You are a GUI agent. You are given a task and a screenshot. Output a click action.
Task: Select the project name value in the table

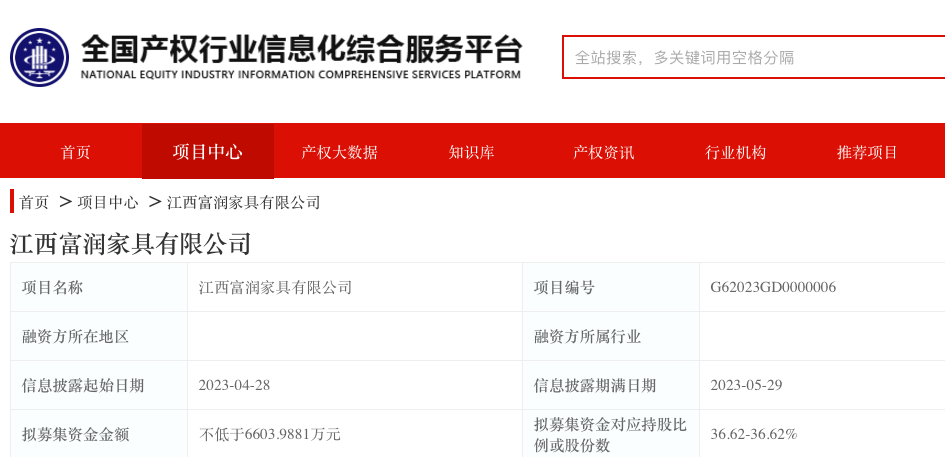point(275,288)
